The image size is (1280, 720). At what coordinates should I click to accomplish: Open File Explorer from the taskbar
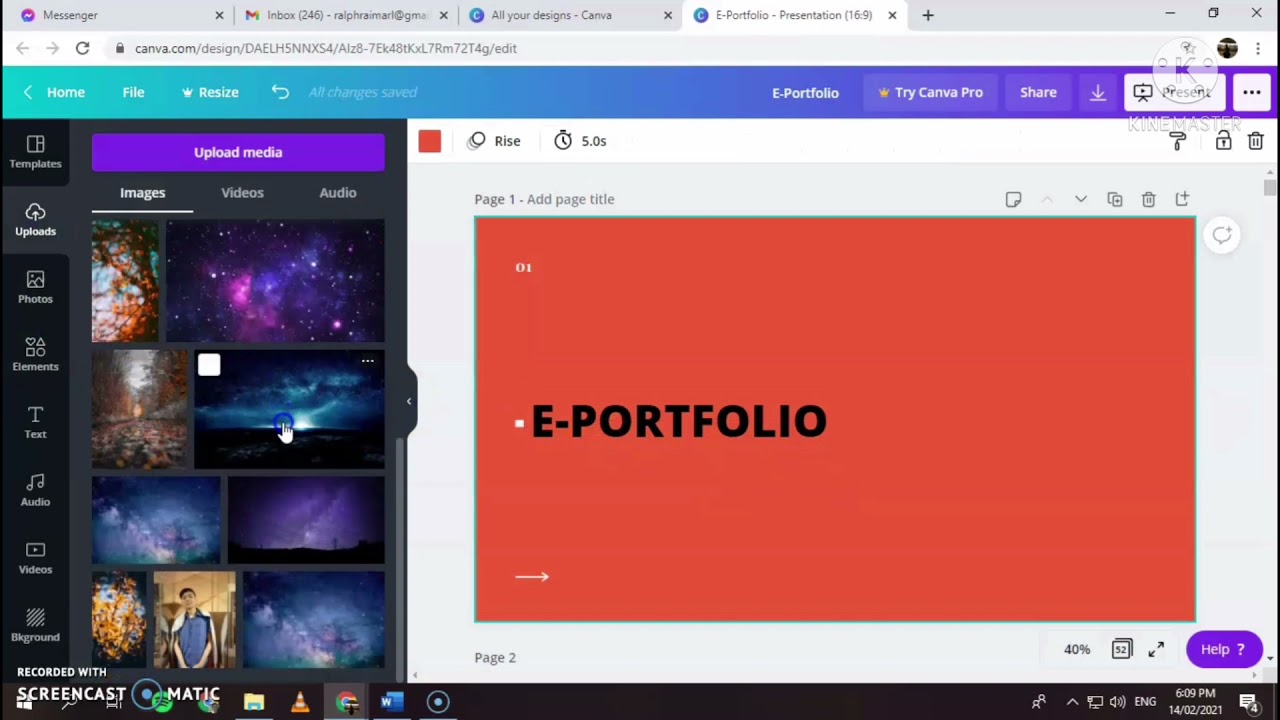pos(254,702)
